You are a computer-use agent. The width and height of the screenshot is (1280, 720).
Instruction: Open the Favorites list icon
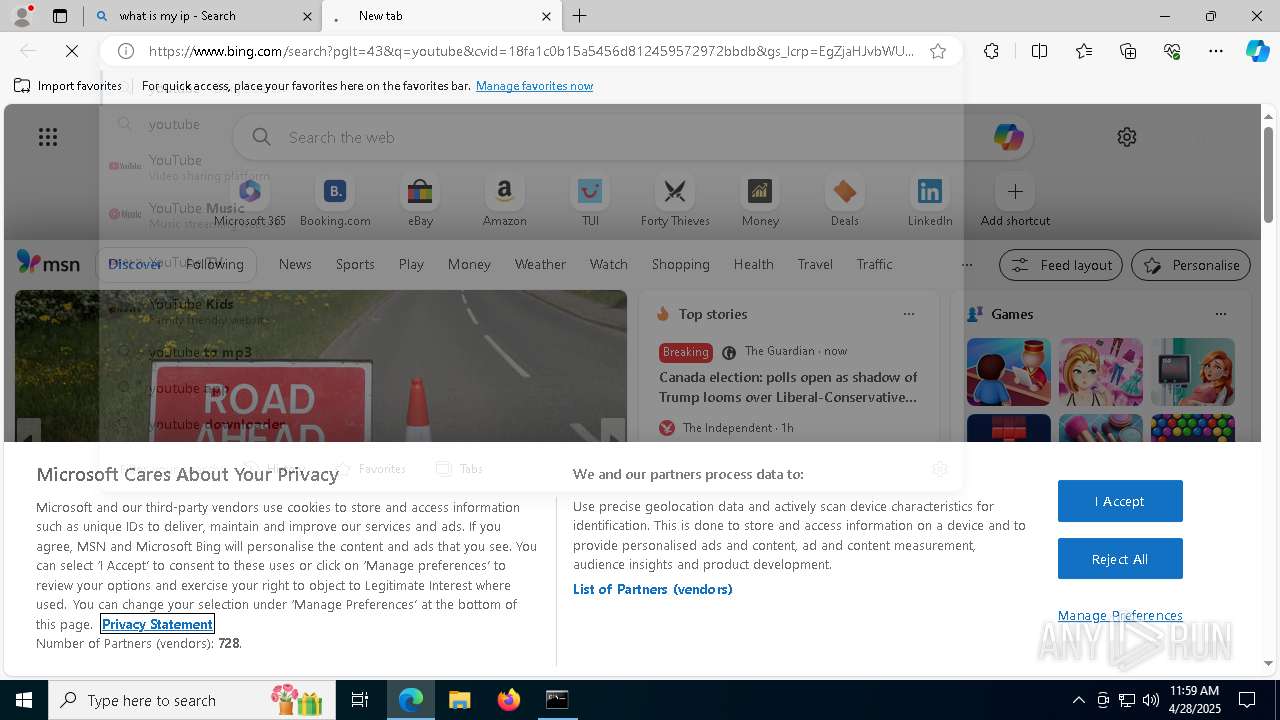pos(1084,51)
